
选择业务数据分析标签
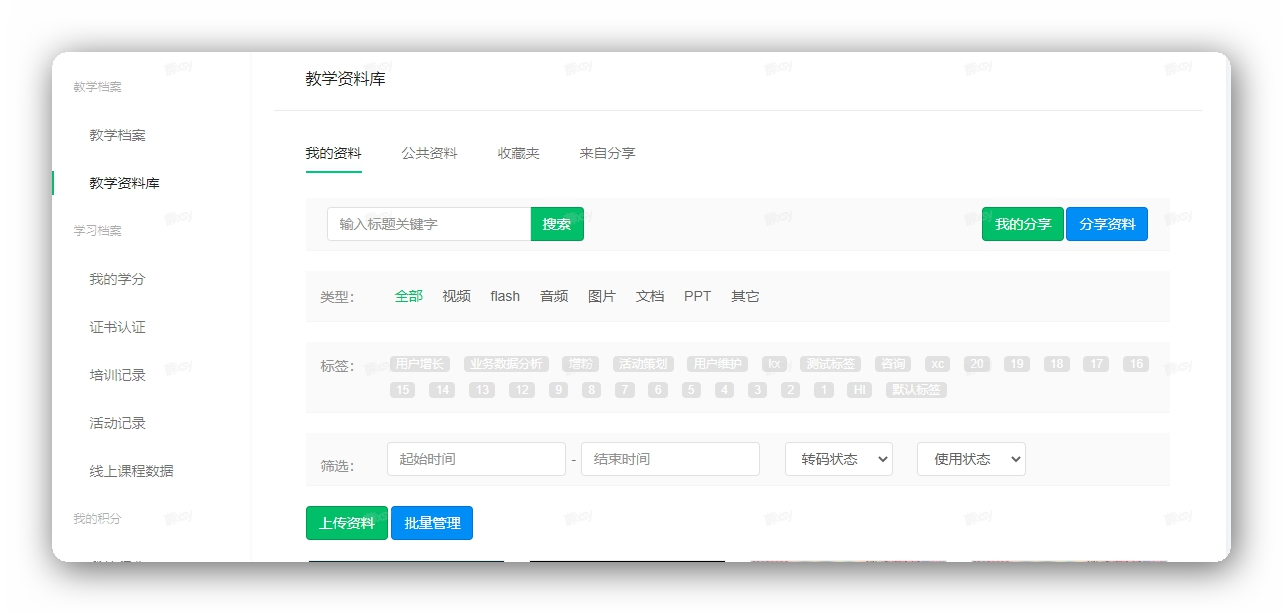pos(506,363)
